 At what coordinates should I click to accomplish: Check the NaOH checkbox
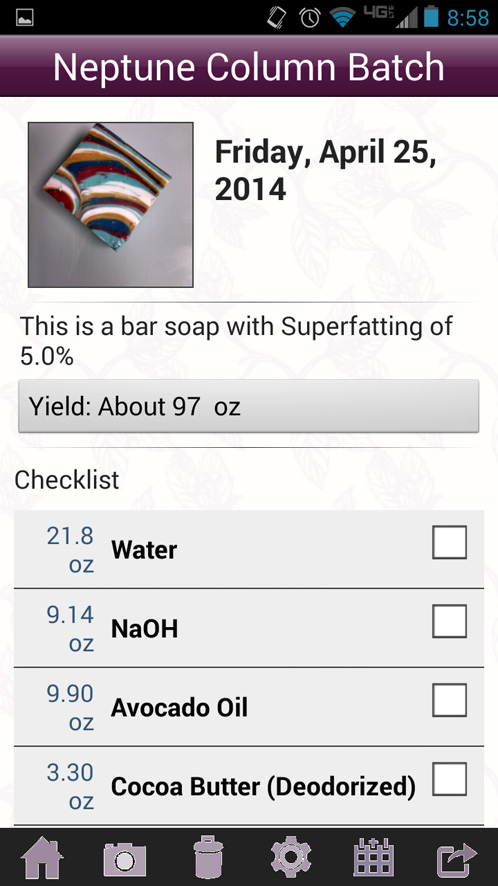click(449, 621)
